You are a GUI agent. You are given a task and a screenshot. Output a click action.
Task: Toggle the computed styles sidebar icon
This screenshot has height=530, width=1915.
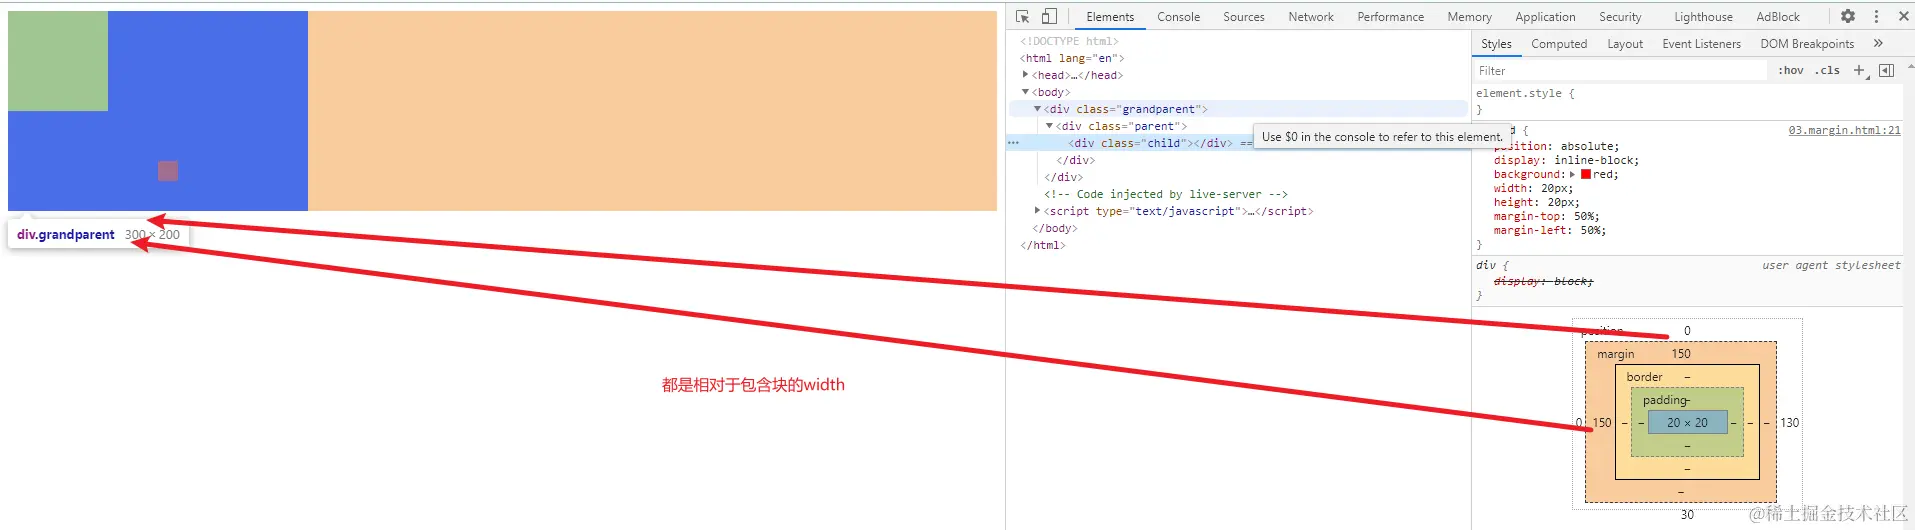[1887, 70]
